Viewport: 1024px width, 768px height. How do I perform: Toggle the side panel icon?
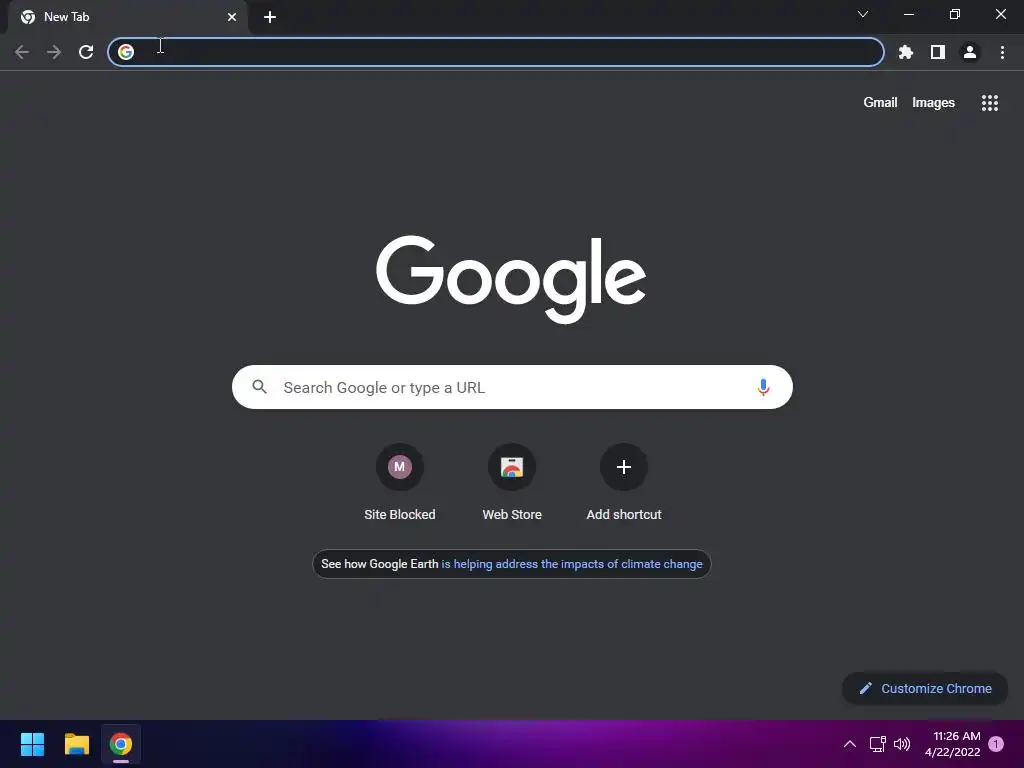938,52
